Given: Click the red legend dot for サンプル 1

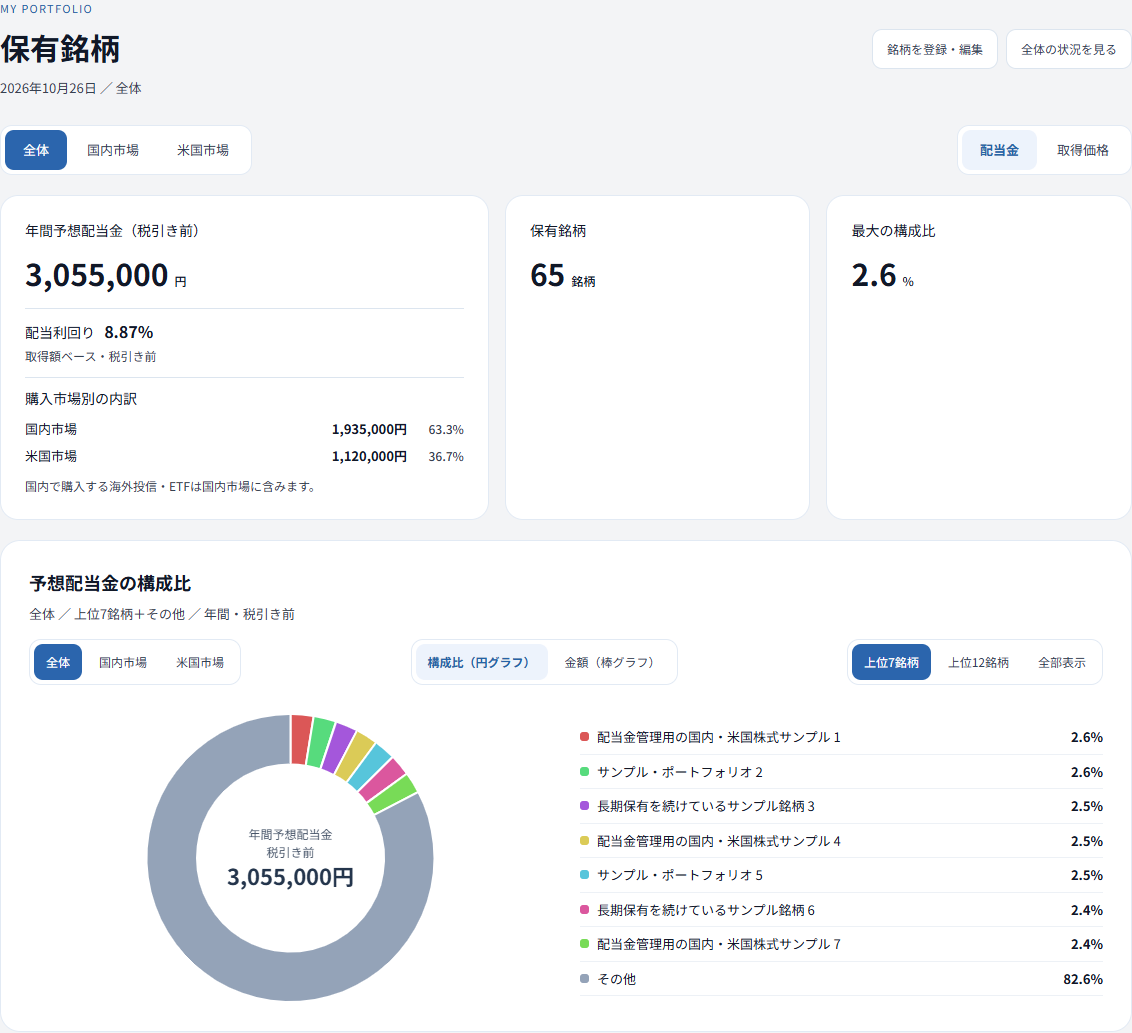Looking at the screenshot, I should click(x=585, y=737).
